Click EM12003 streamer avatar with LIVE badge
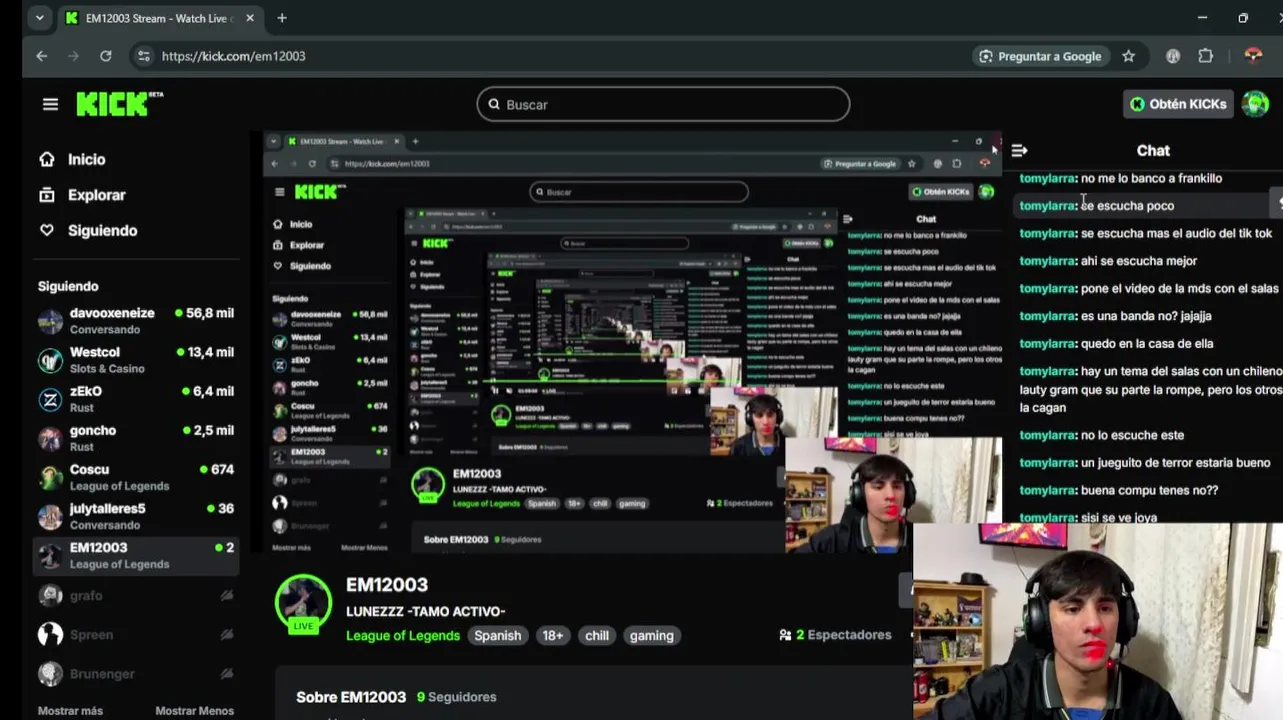 [303, 604]
